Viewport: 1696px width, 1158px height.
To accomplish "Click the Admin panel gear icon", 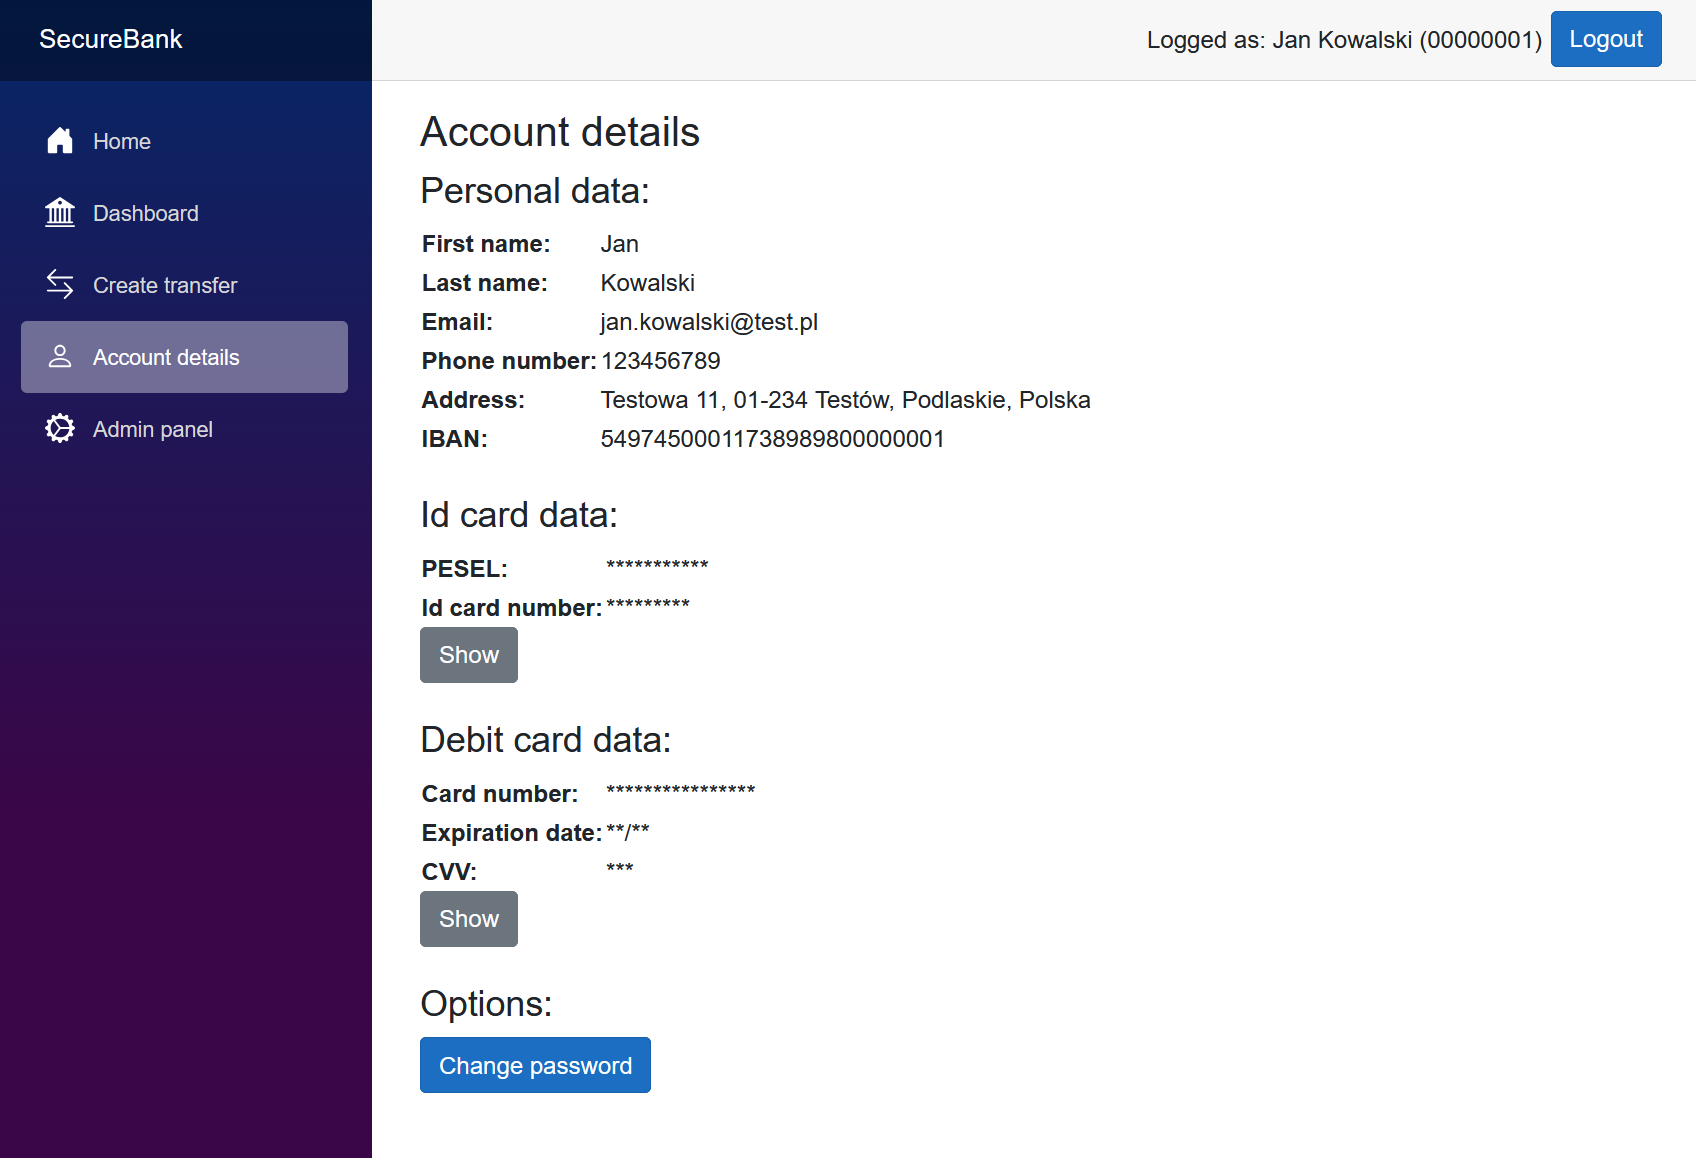I will [60, 429].
